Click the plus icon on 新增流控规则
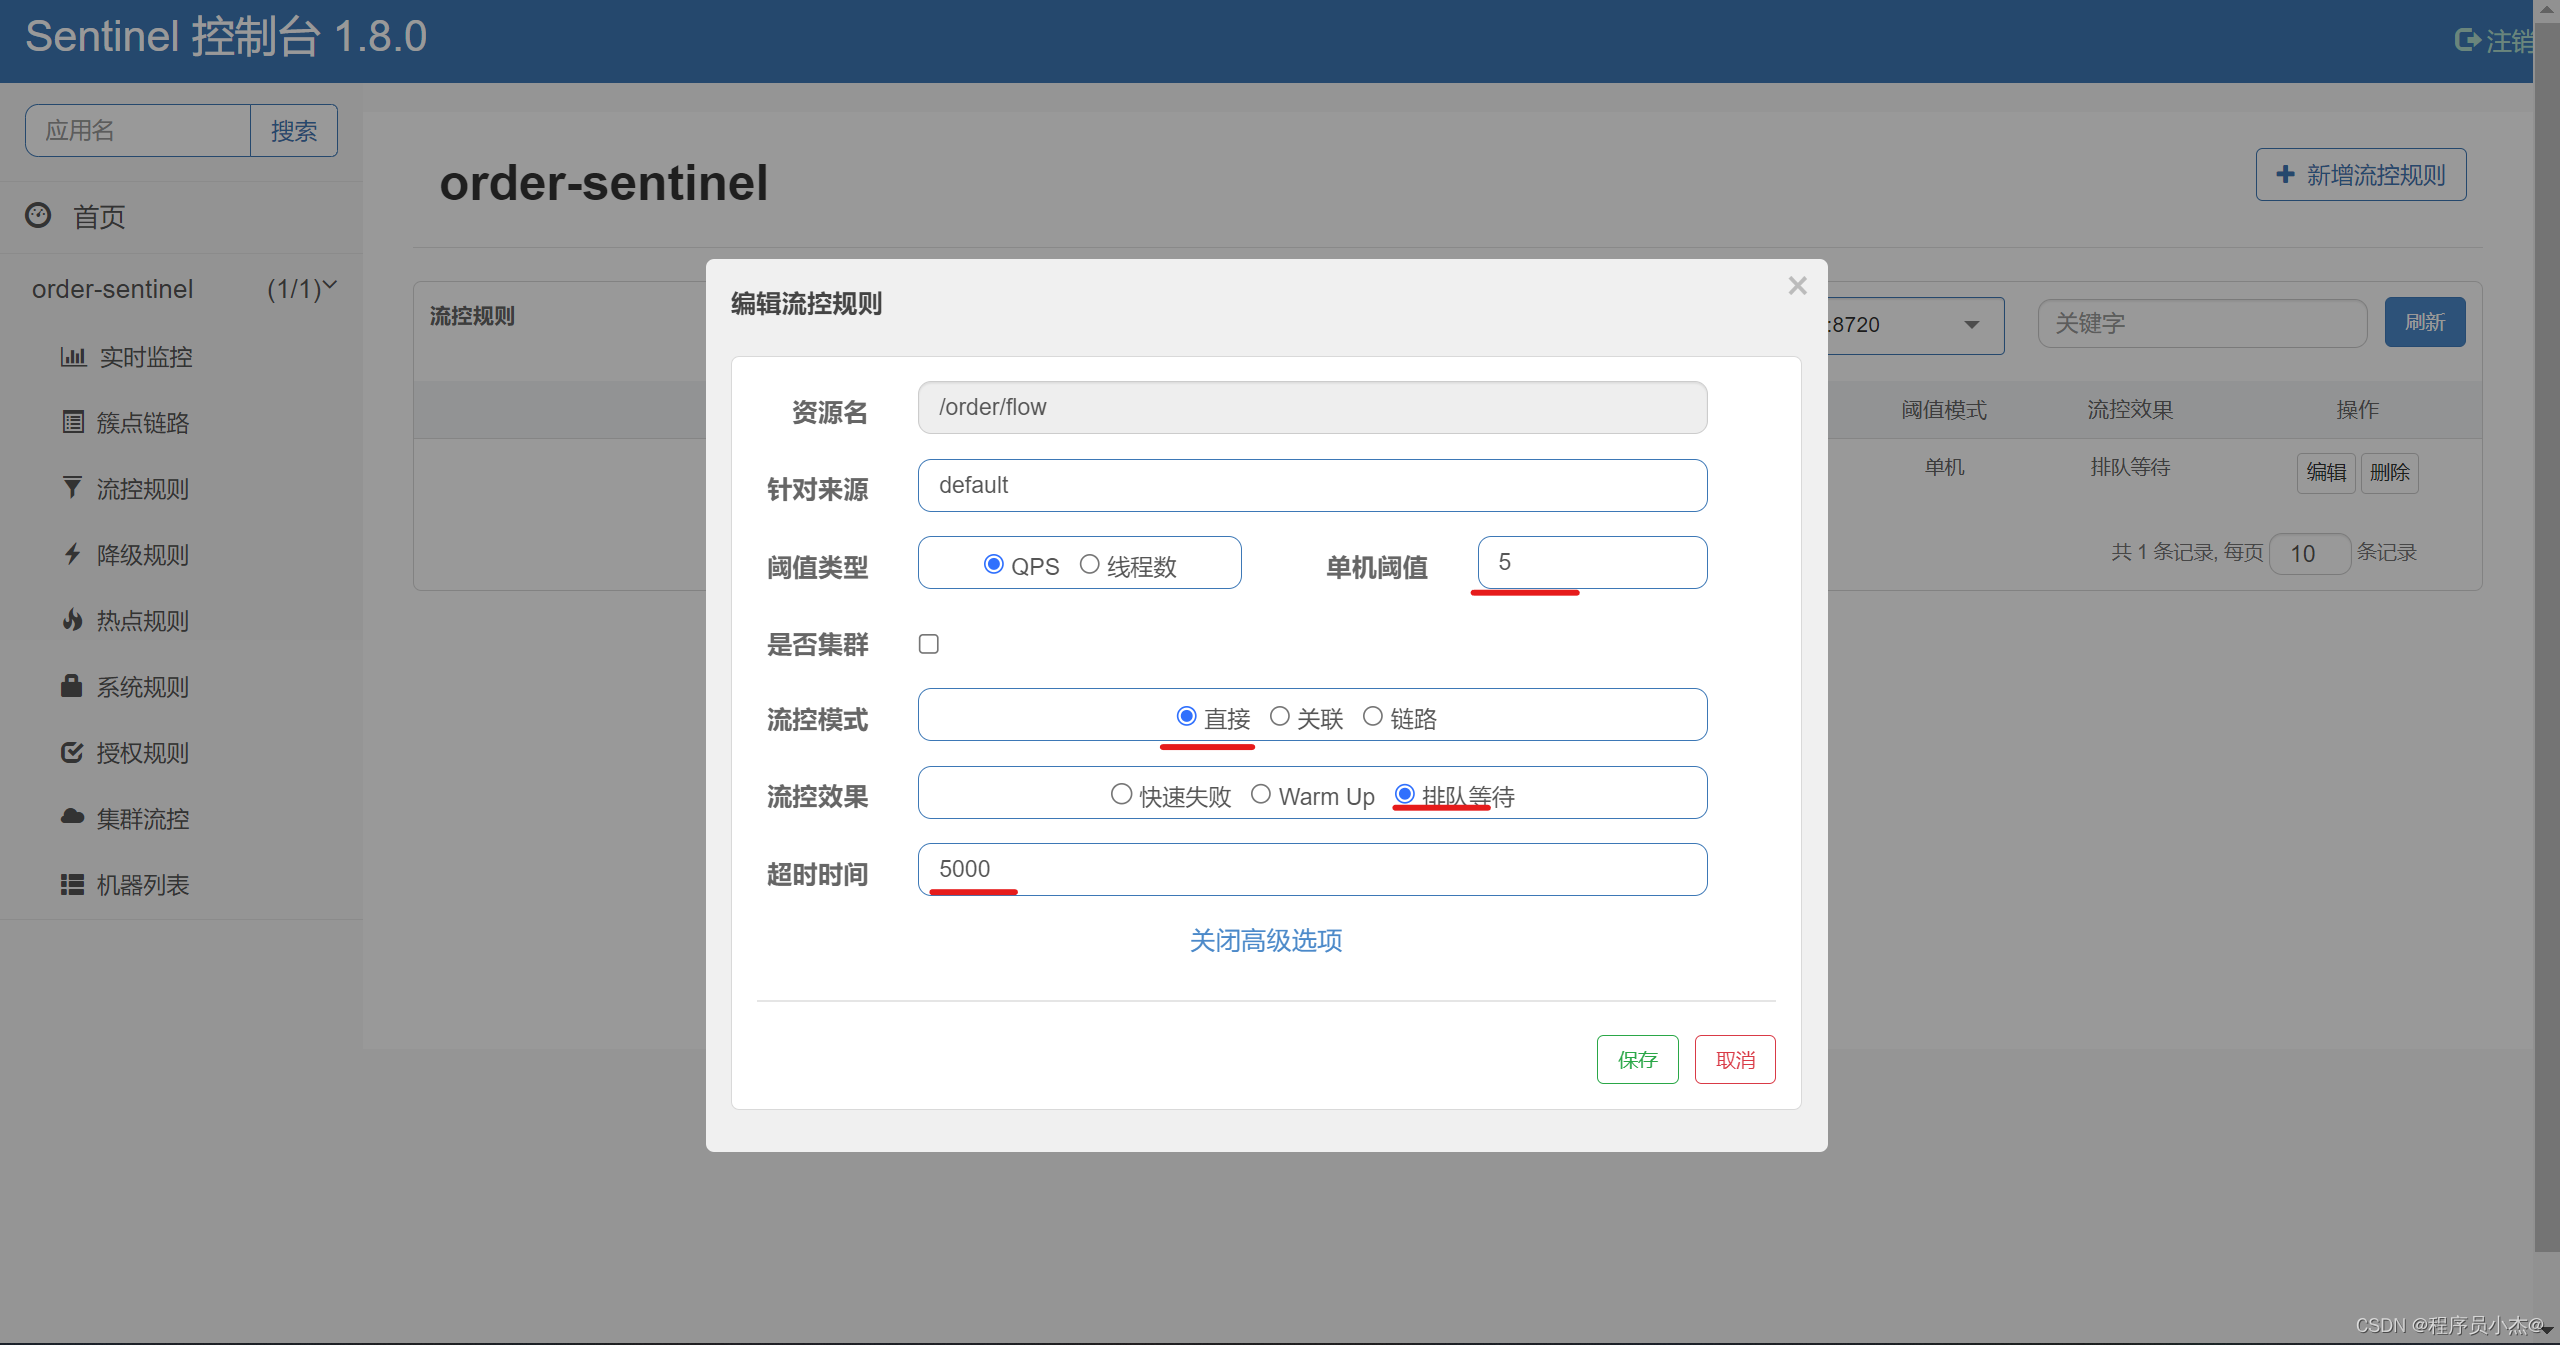Image resolution: width=2560 pixels, height=1345 pixels. click(2286, 175)
